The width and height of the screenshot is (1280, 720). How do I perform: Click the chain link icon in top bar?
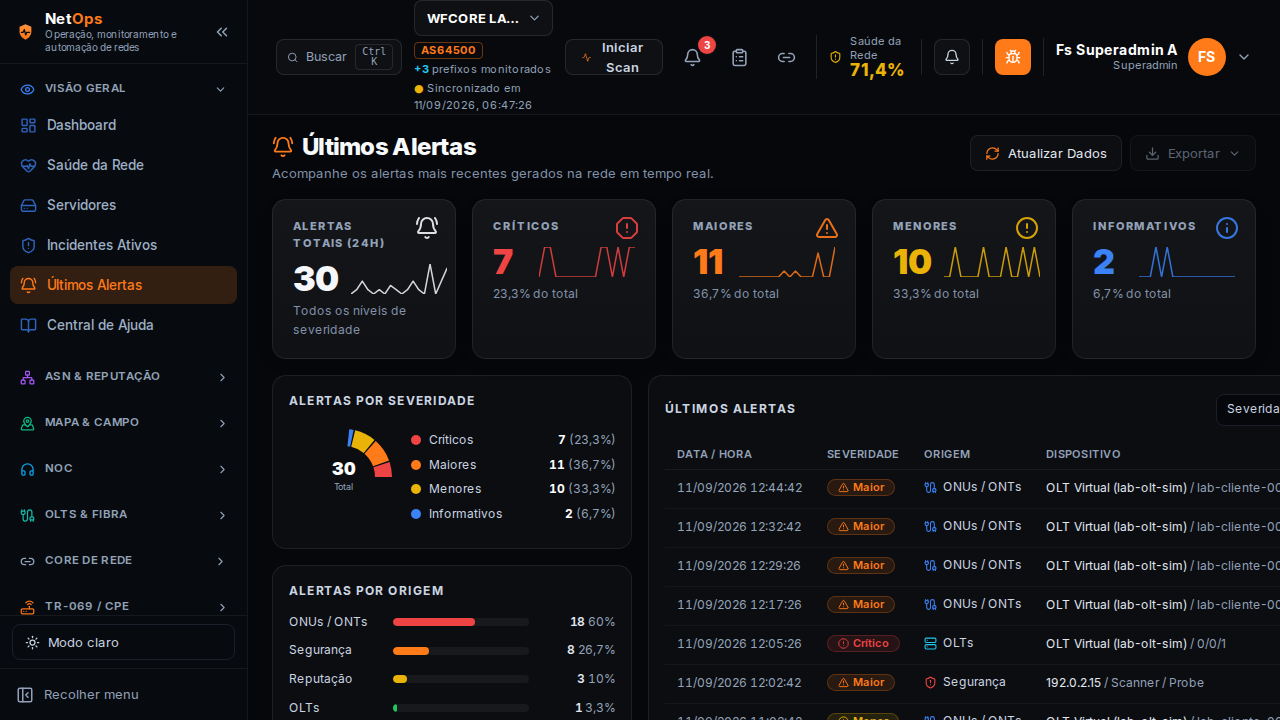click(786, 57)
